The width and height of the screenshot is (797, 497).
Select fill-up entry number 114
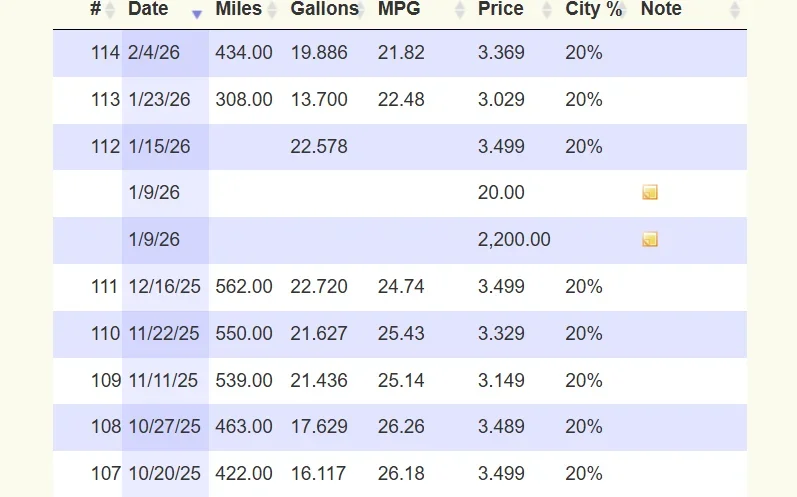105,53
